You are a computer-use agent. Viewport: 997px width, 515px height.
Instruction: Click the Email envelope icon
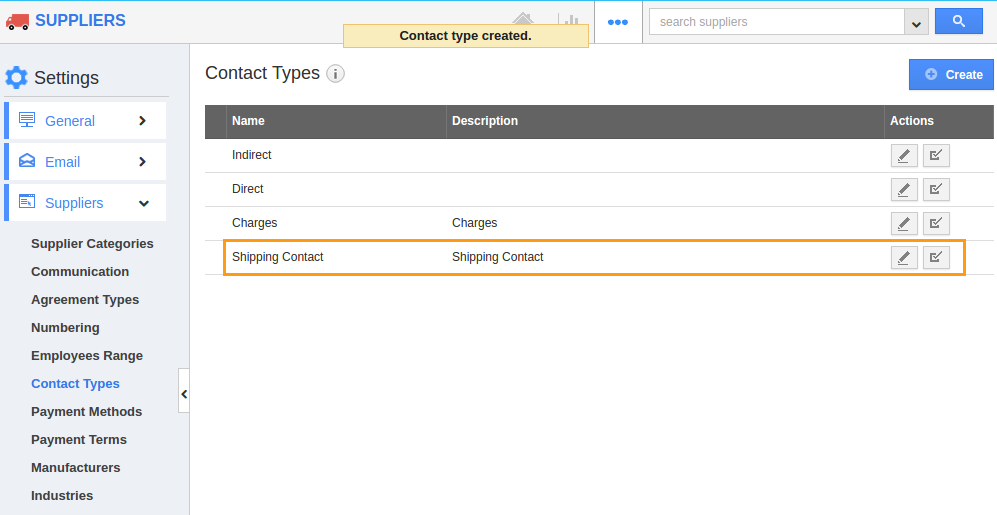coord(27,160)
